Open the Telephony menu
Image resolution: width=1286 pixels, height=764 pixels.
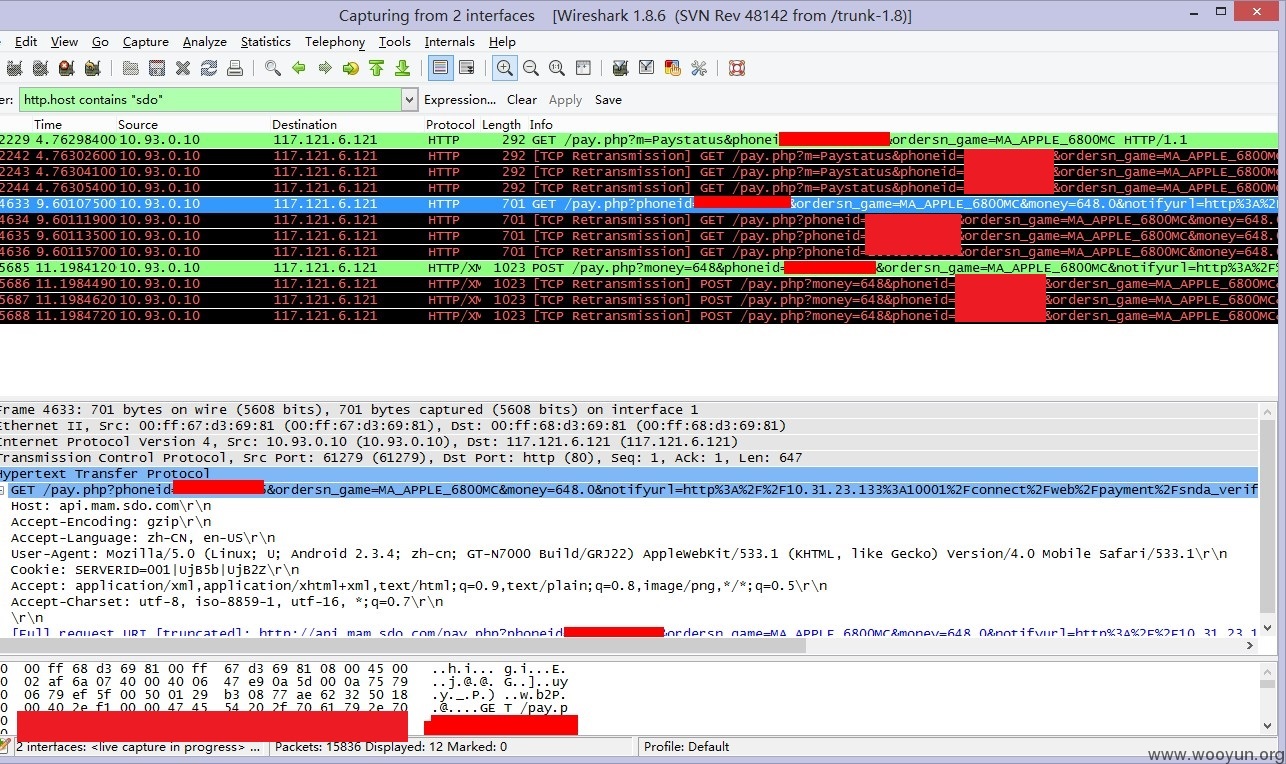(x=335, y=42)
